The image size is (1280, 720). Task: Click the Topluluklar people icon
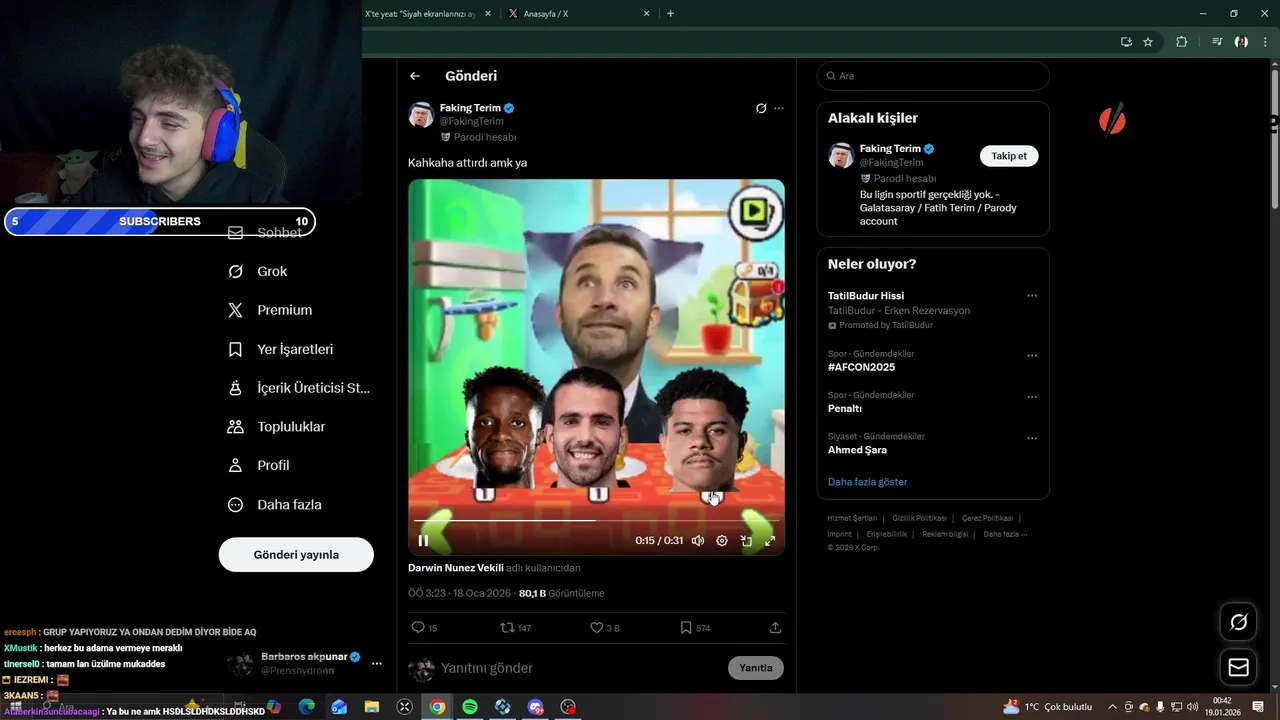click(x=236, y=427)
